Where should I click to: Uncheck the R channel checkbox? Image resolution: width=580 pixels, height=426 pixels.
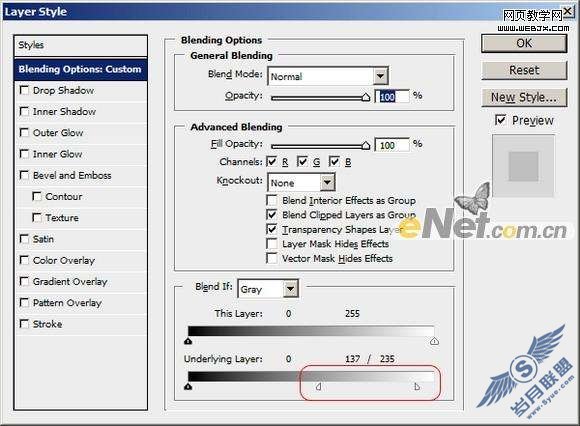pos(272,162)
